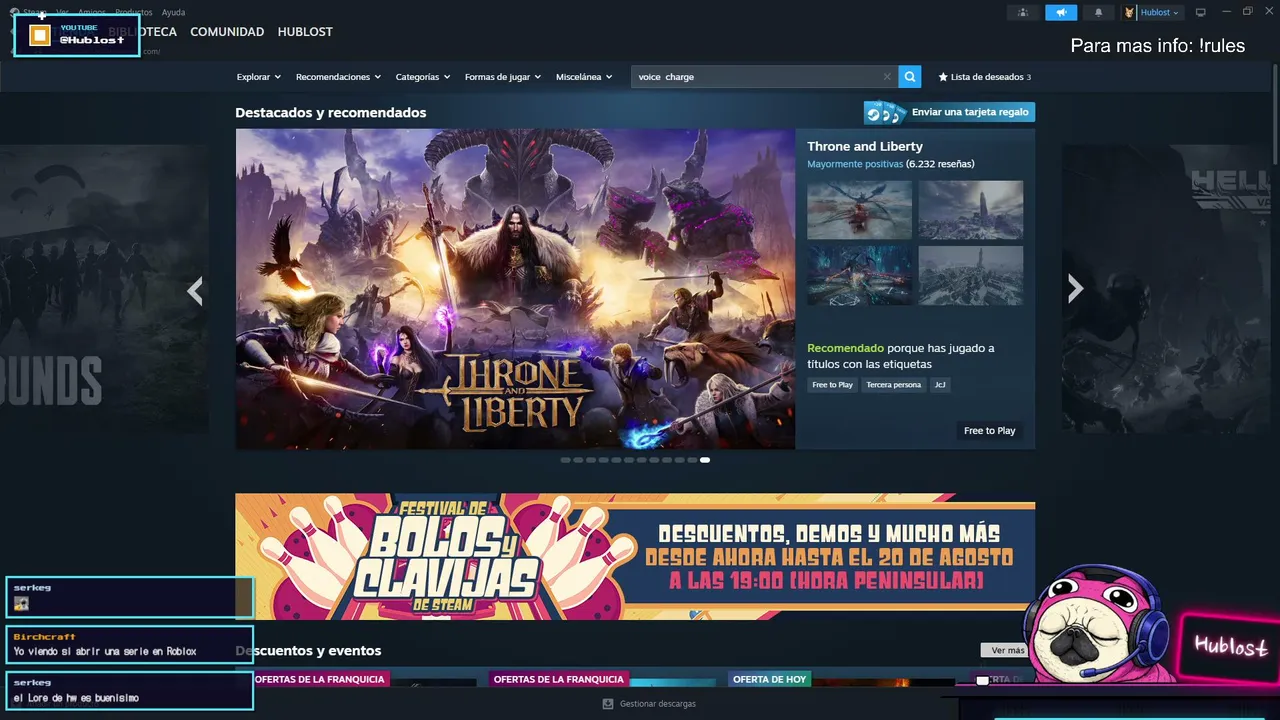View top-left Throne and Liberty screenshot
Viewport: 1280px width, 720px height.
(860, 210)
